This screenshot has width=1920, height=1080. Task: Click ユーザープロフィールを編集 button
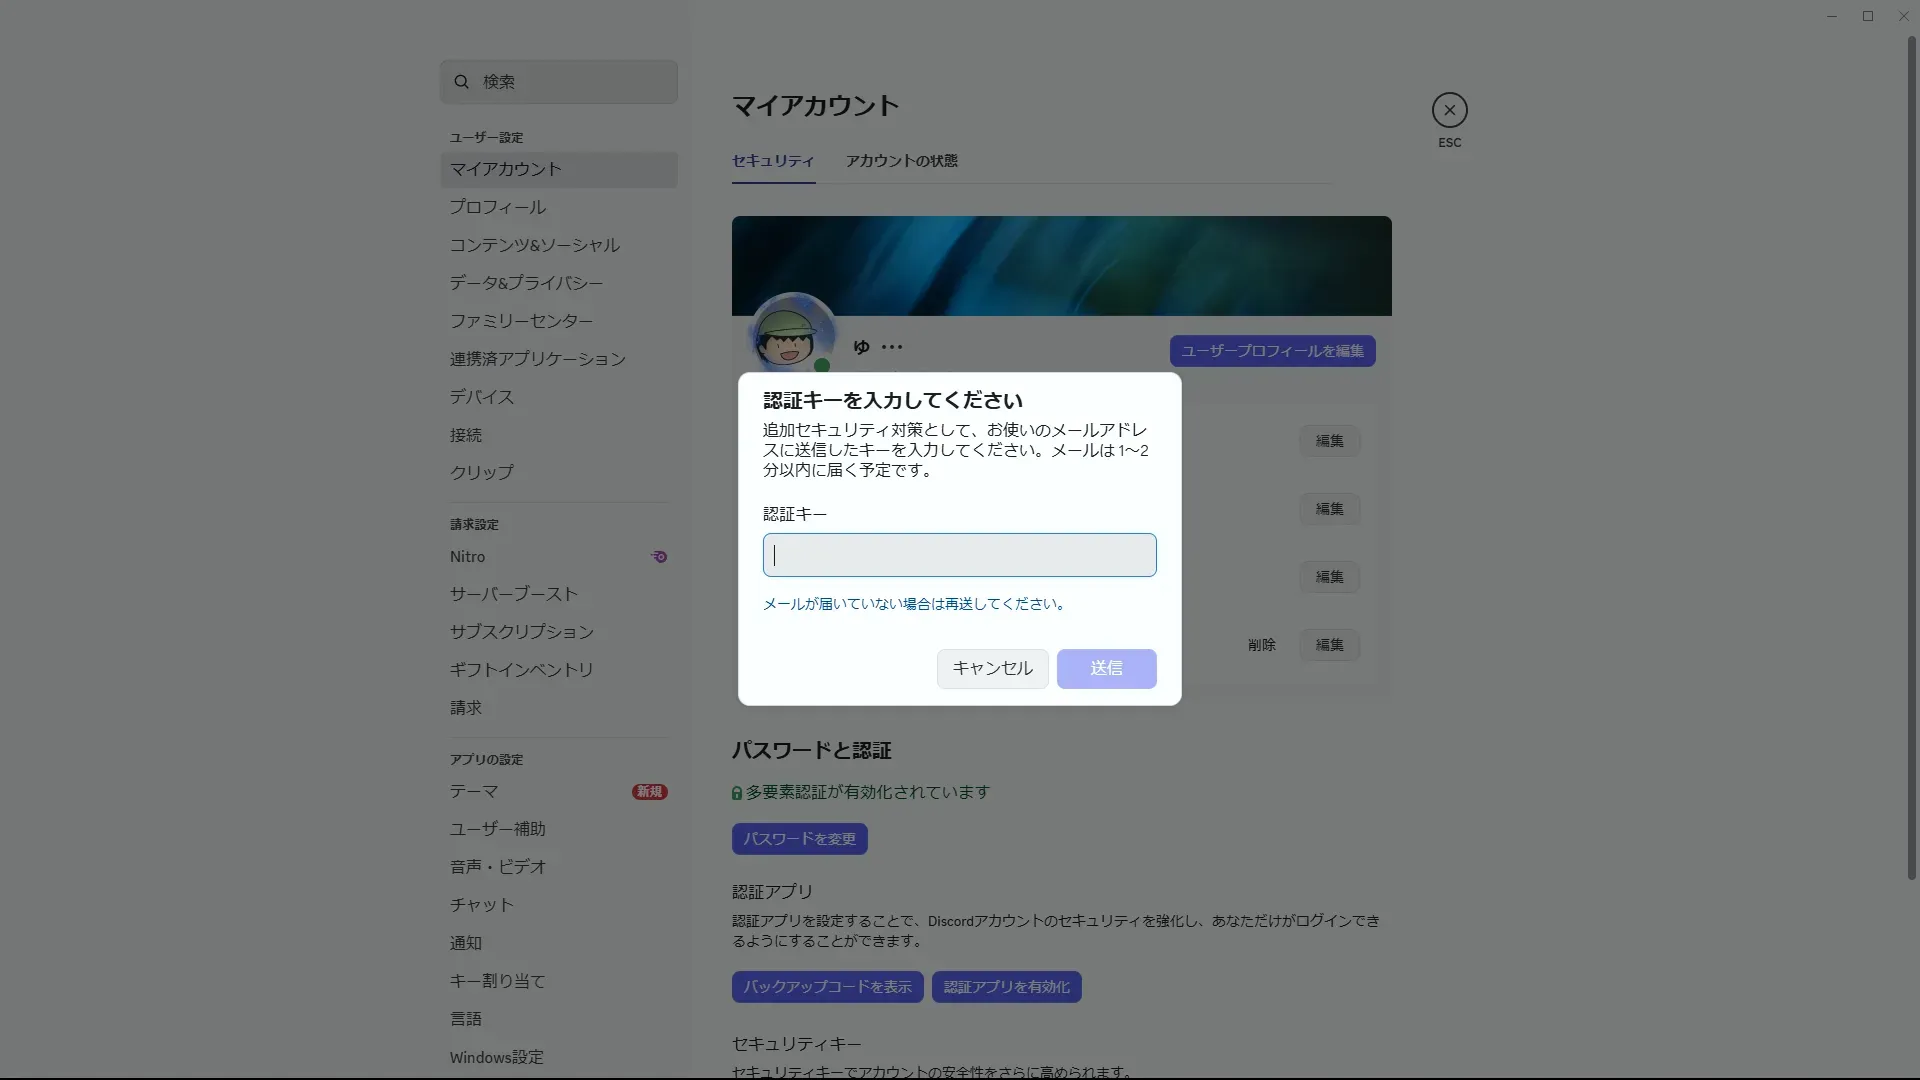(1272, 351)
